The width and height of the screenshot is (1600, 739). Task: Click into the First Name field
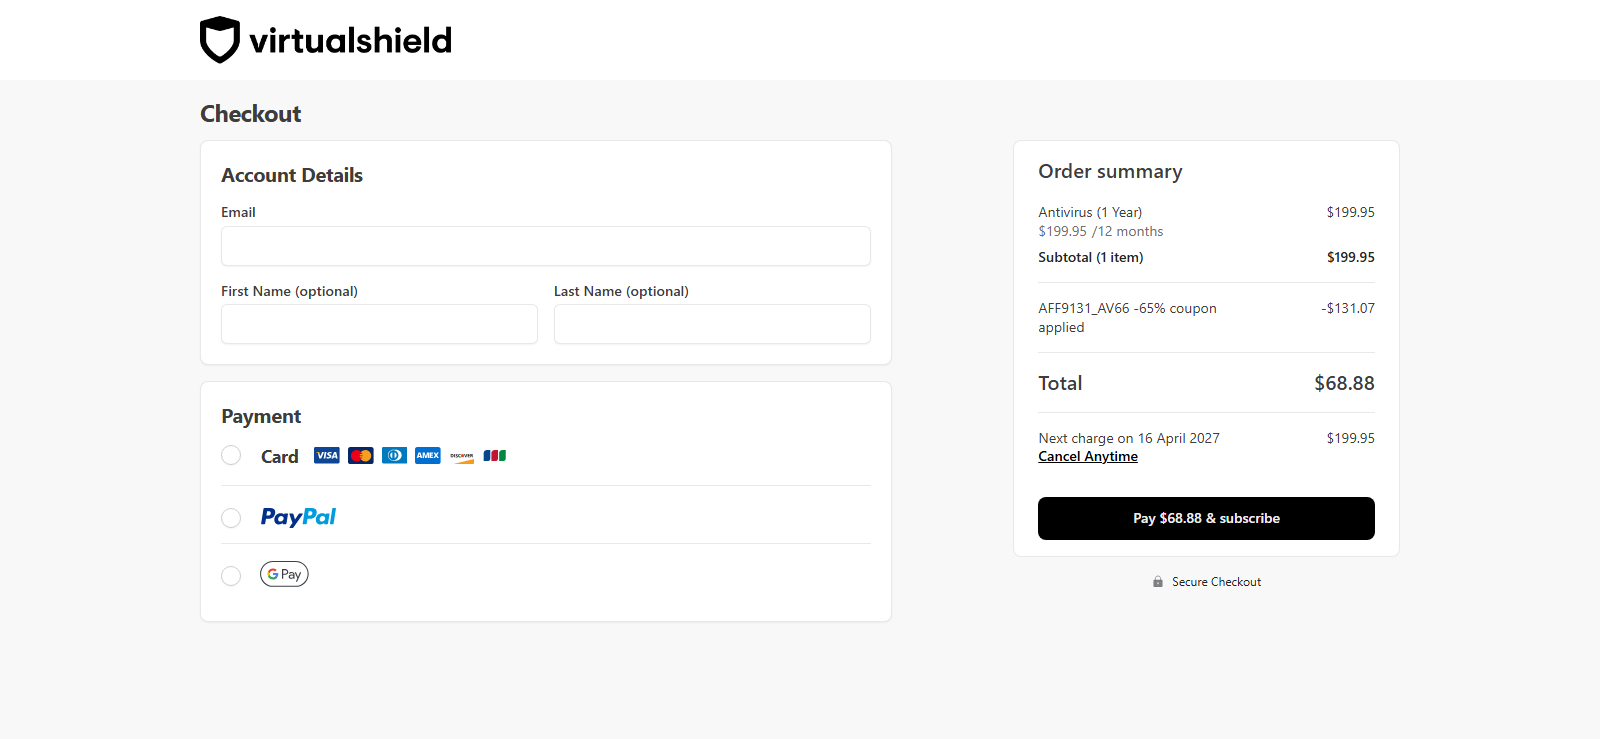click(x=379, y=324)
